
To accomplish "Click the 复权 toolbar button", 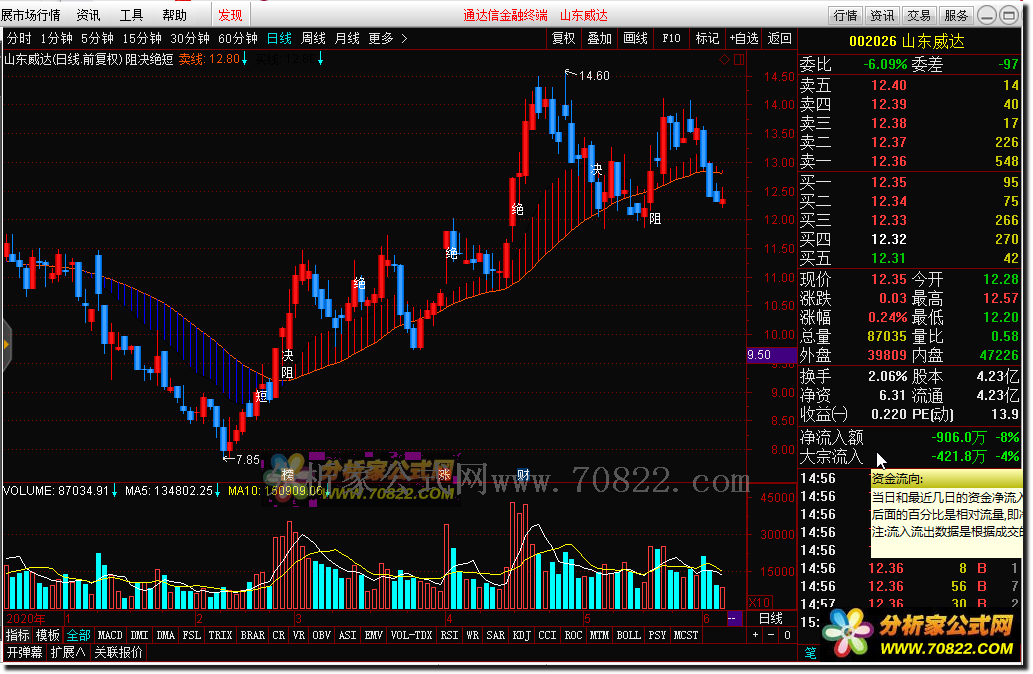I will click(563, 39).
